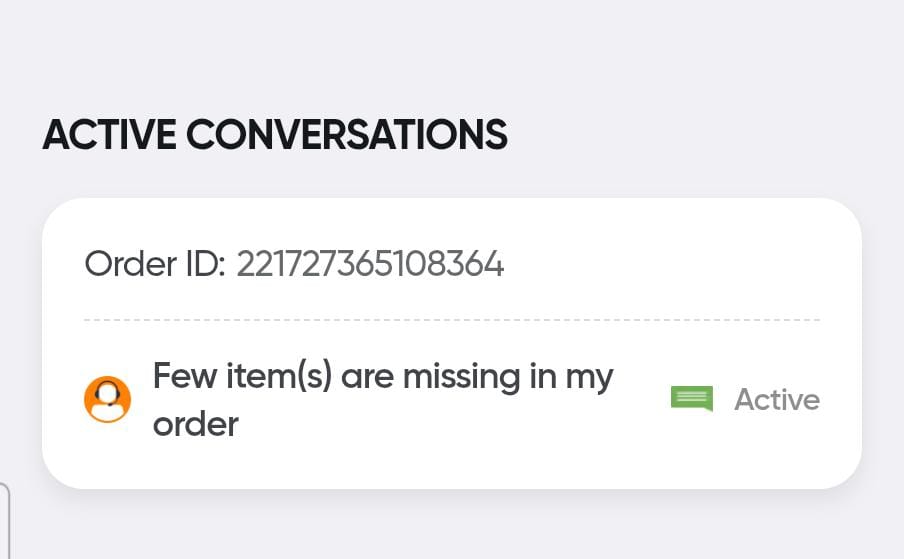
Task: Click the word "CONVERSATIONS" in the heading
Action: (x=347, y=135)
